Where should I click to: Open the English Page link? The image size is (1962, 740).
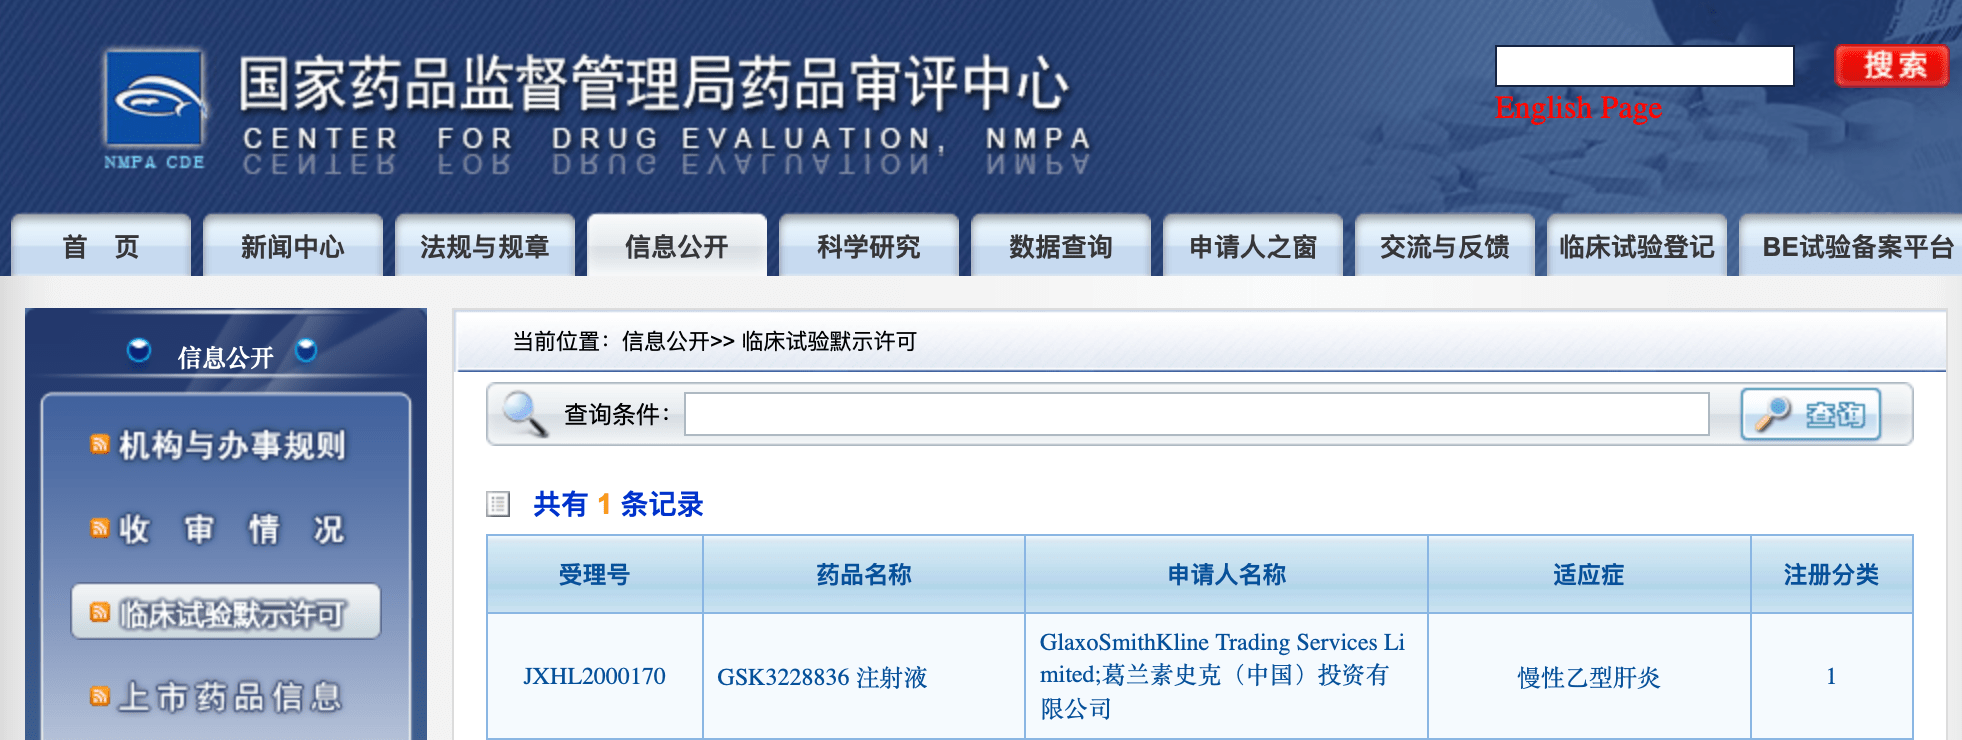pyautogui.click(x=1578, y=107)
